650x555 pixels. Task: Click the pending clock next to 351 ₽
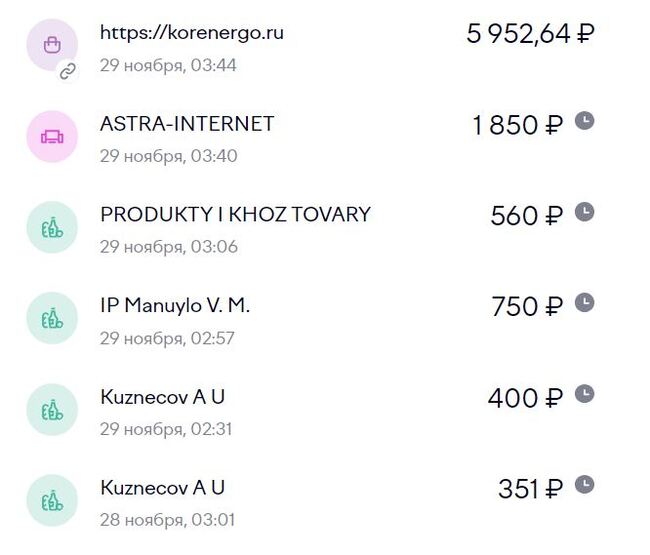click(x=585, y=485)
